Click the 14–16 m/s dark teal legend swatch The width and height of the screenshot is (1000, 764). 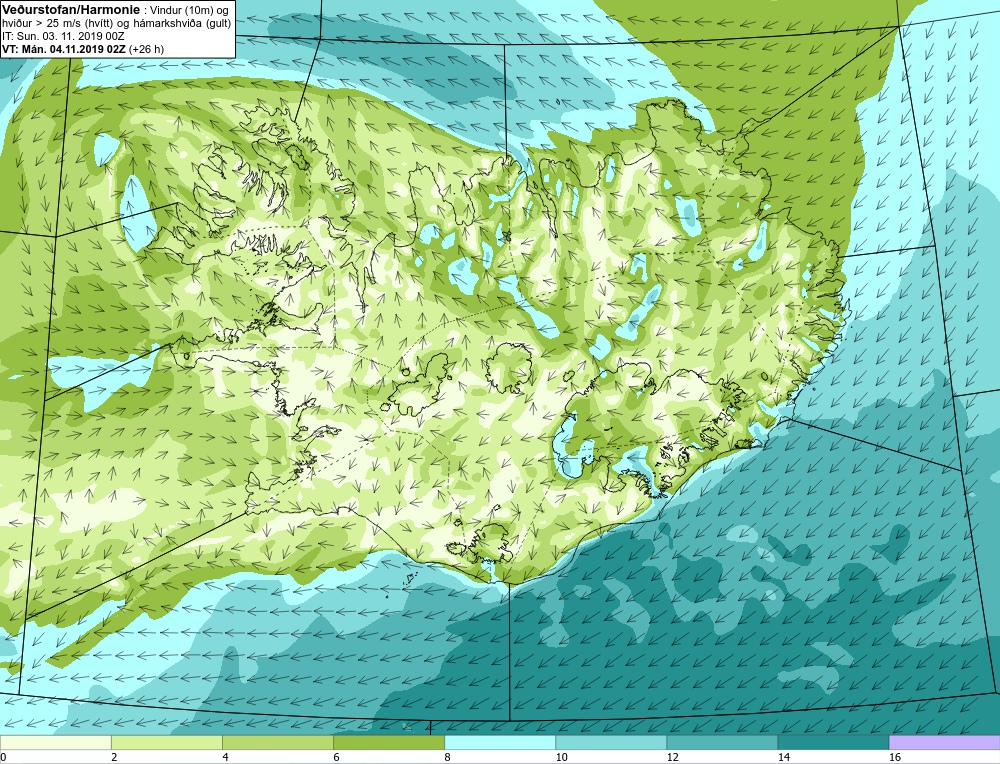coord(833,742)
